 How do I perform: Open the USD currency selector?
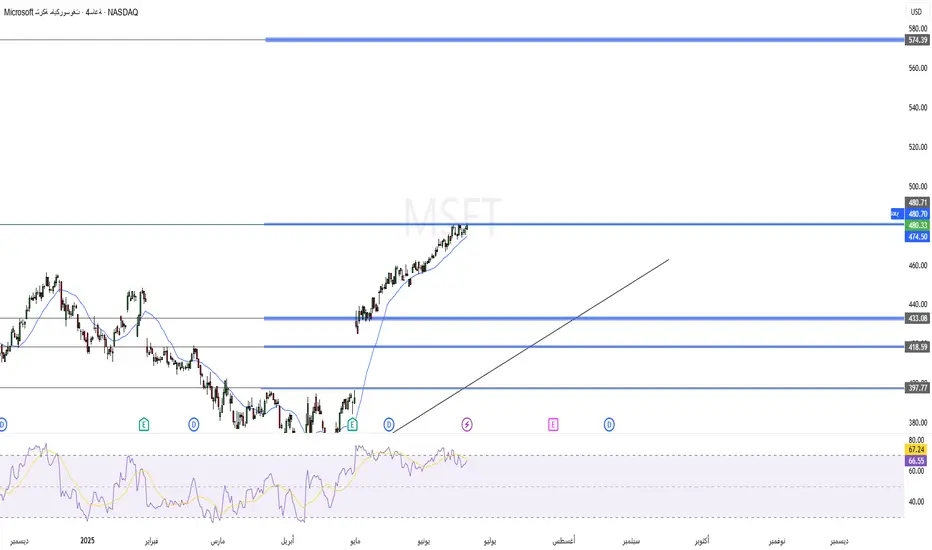[917, 12]
